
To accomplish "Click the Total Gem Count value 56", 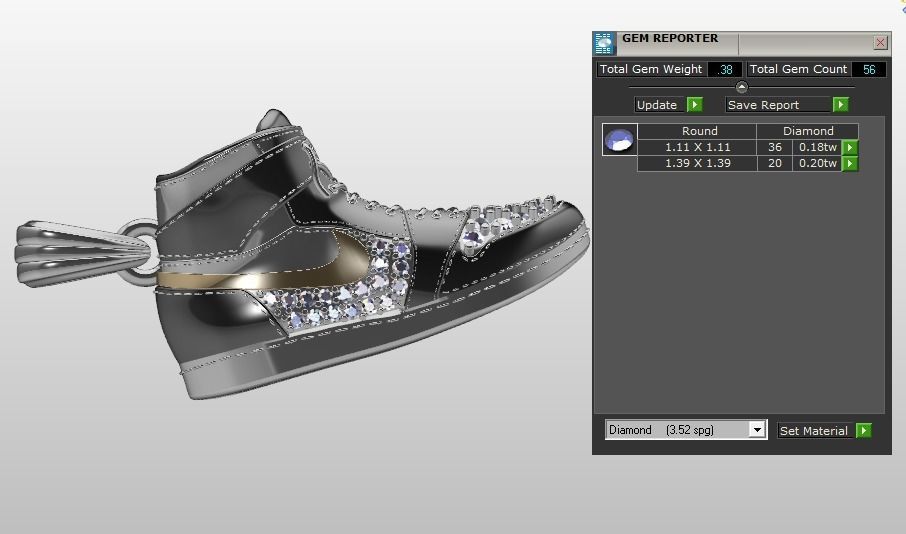I will [x=868, y=69].
